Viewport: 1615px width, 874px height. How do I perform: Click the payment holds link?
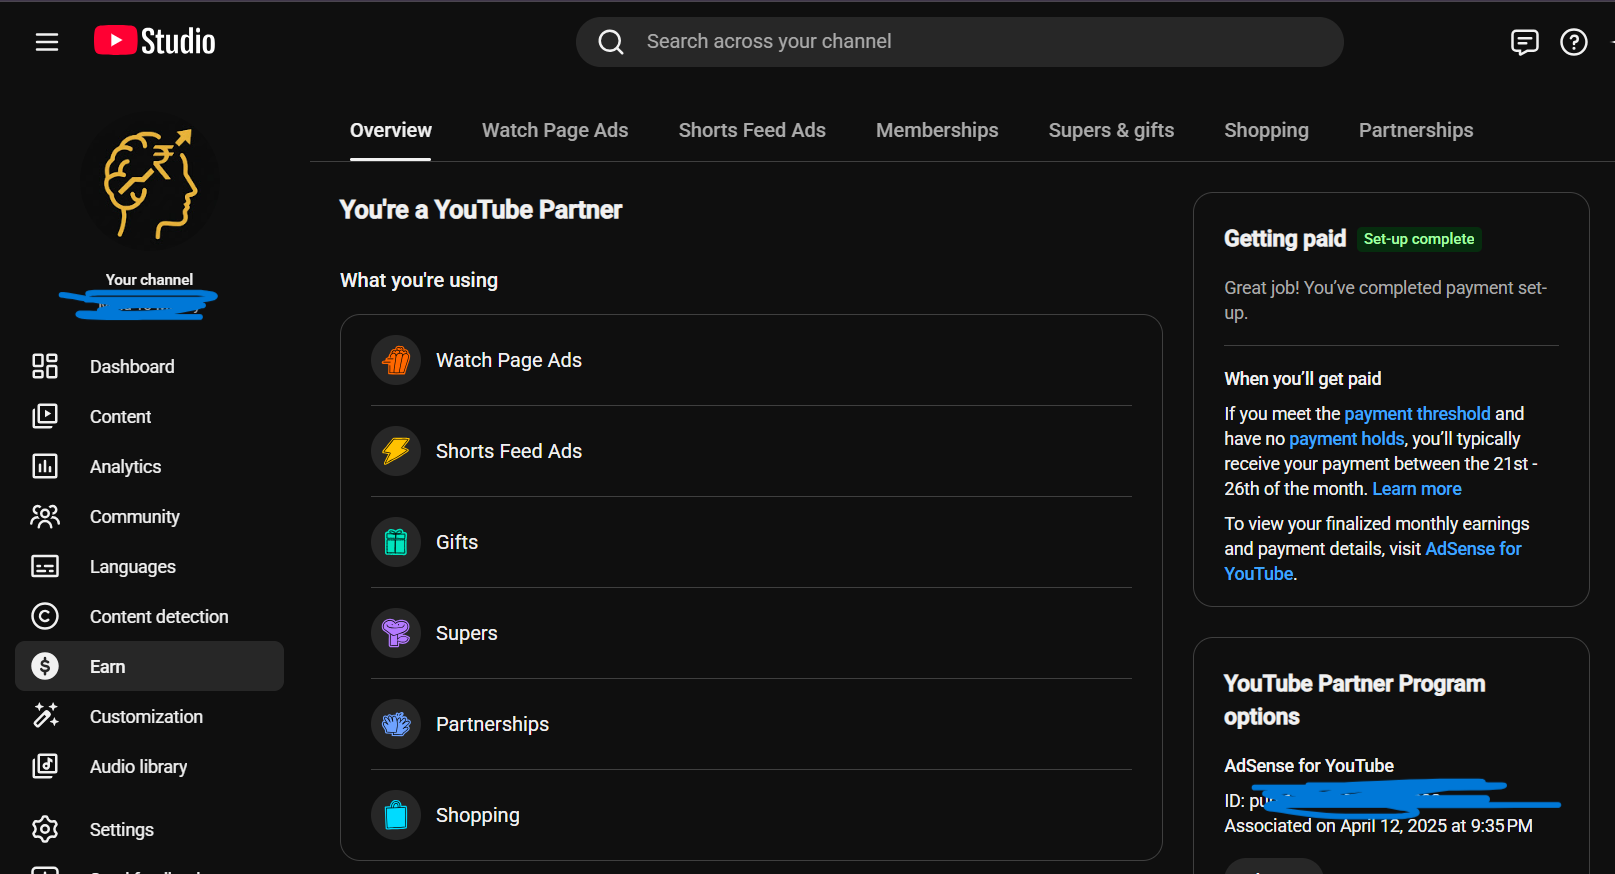click(1347, 438)
